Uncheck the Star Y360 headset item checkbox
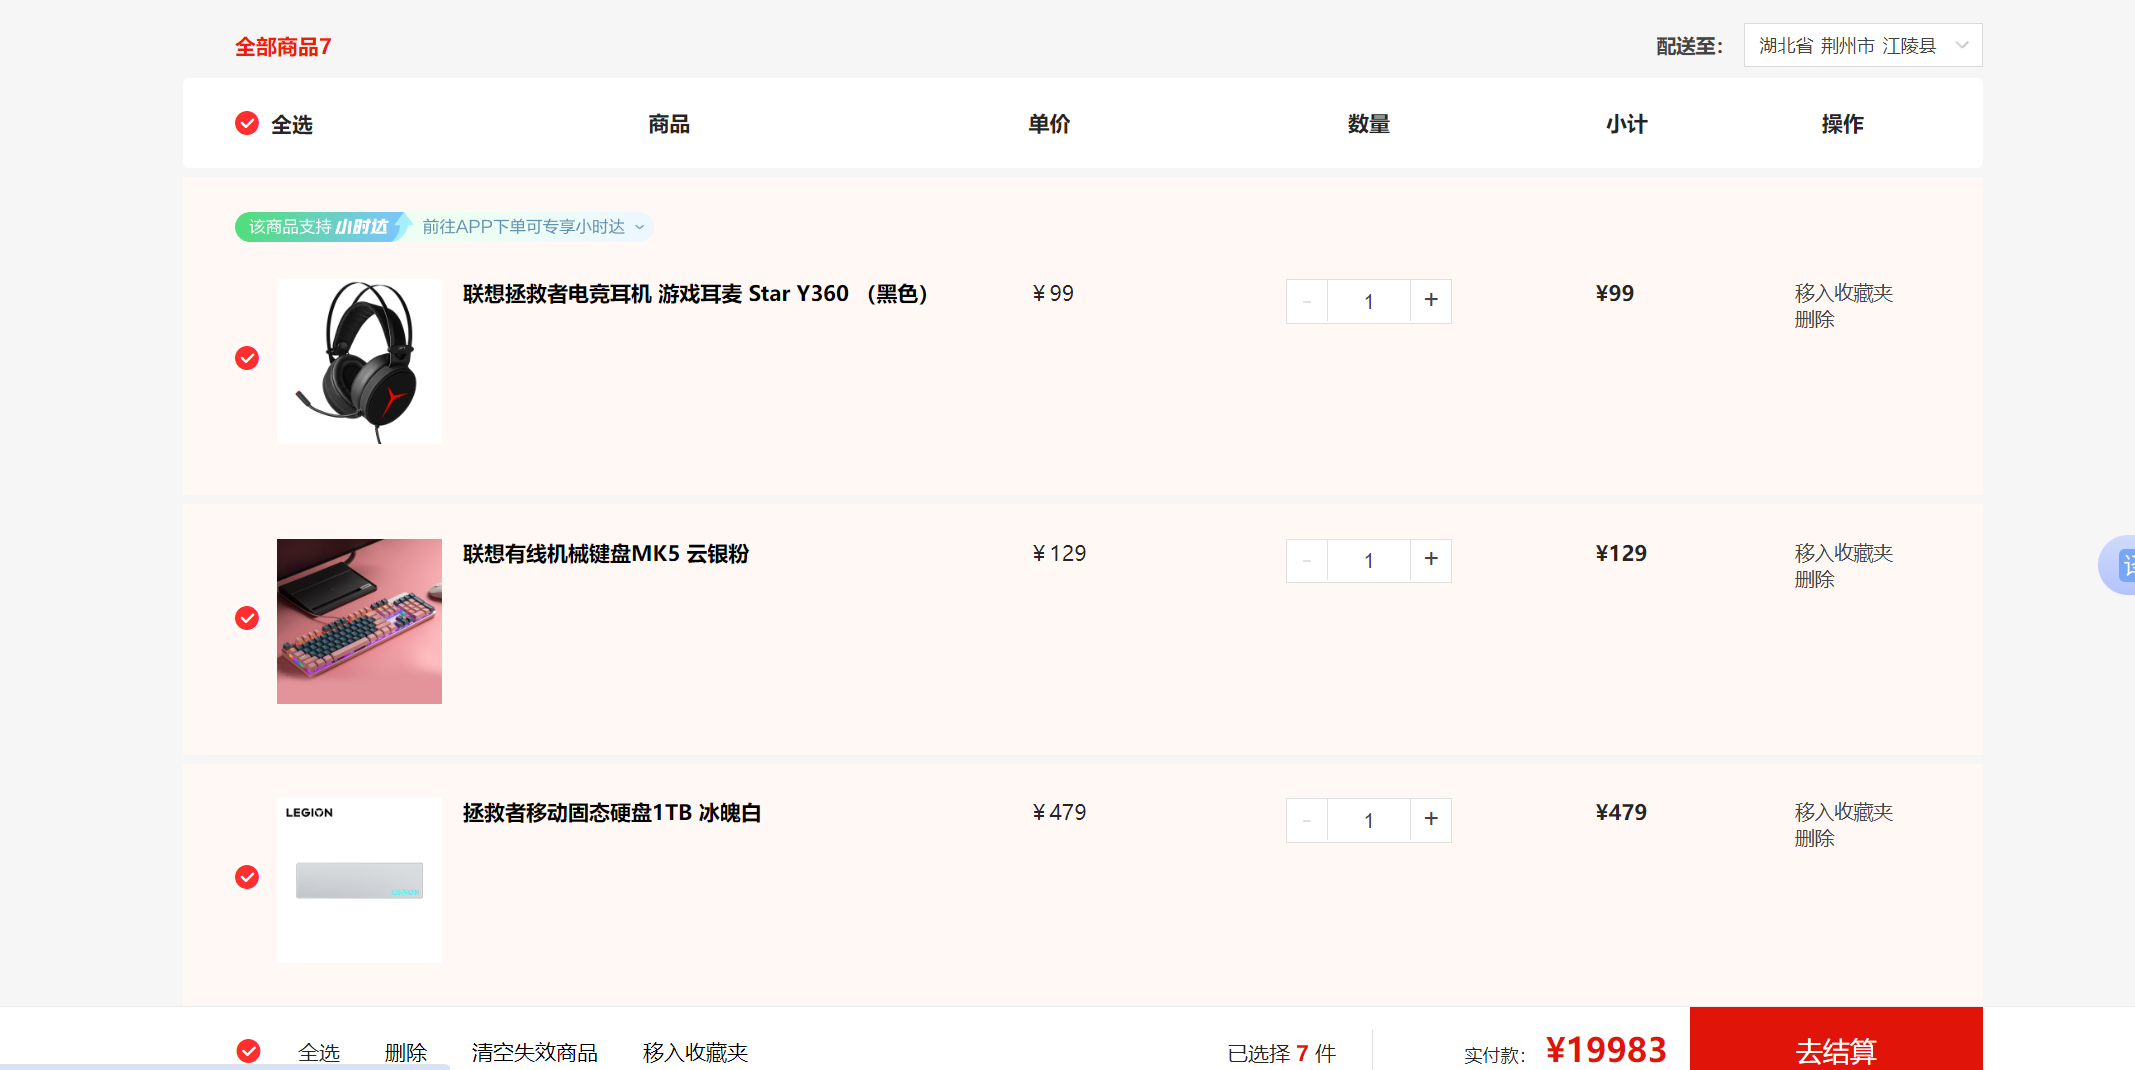This screenshot has height=1070, width=2135. (247, 358)
